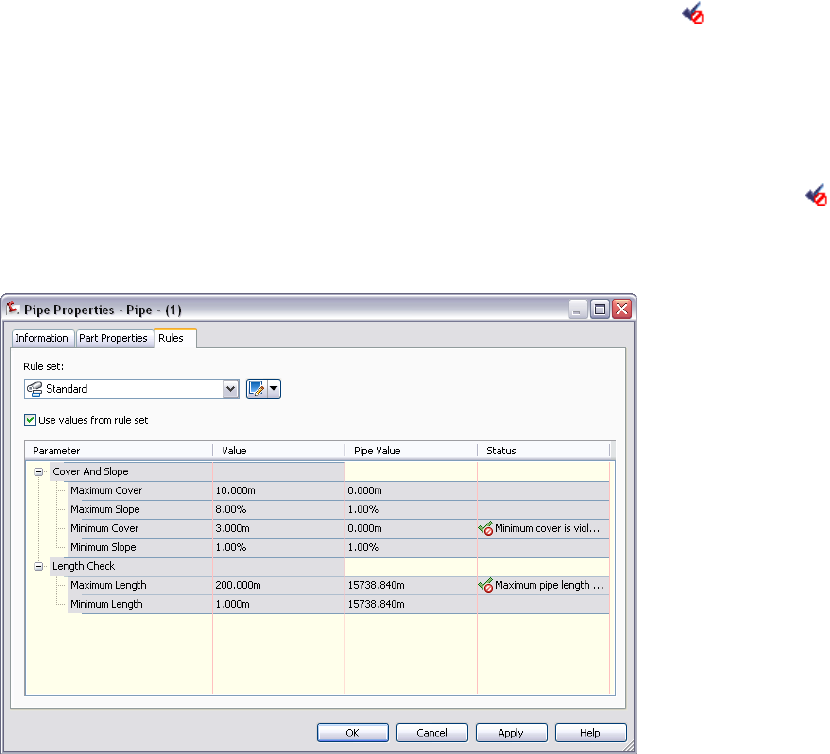Click the 3.000m Minimum Cover value

(232, 528)
